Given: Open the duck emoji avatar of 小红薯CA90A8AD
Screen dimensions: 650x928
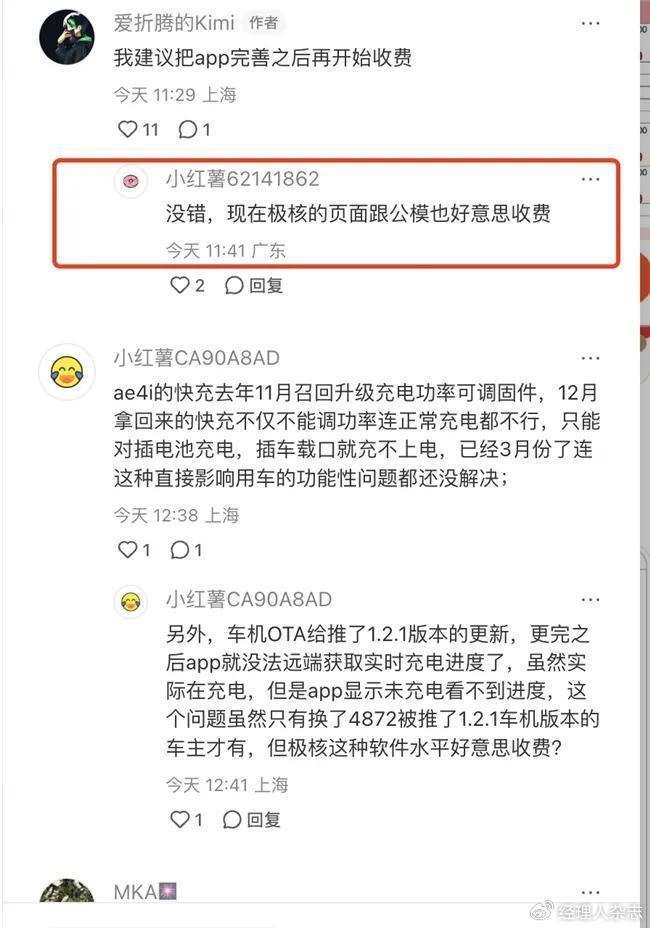Looking at the screenshot, I should [x=66, y=372].
